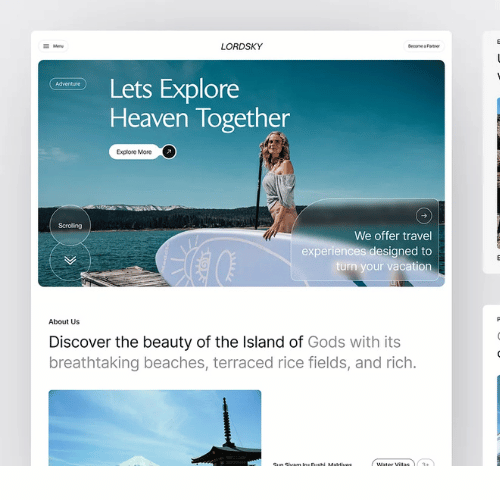Screen dimensions: 500x500
Task: Click the Lets Explore Heaven Together headline
Action: (x=200, y=104)
